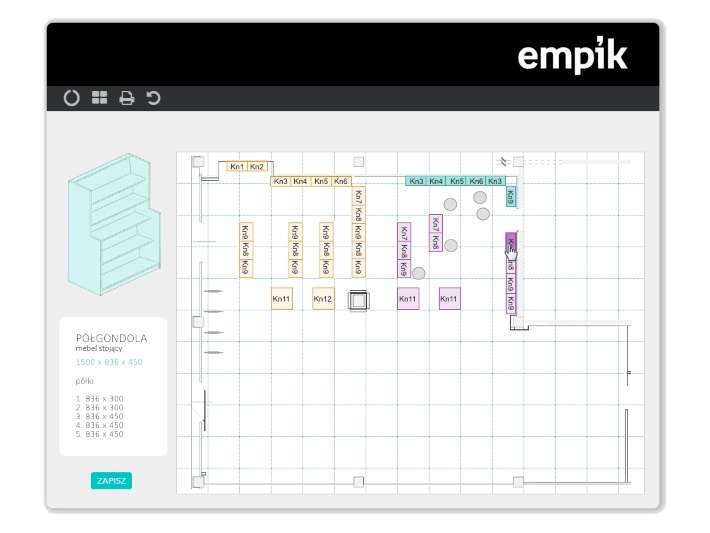
Task: Click shelf entry '5. 836 x 450'
Action: [x=99, y=434]
